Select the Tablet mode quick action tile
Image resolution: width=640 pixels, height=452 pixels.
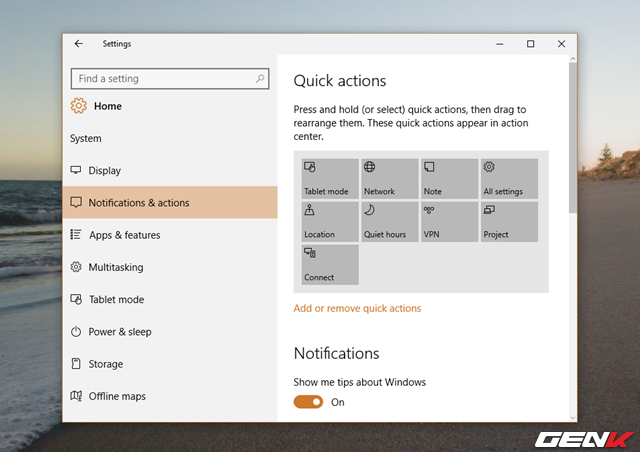coord(330,179)
